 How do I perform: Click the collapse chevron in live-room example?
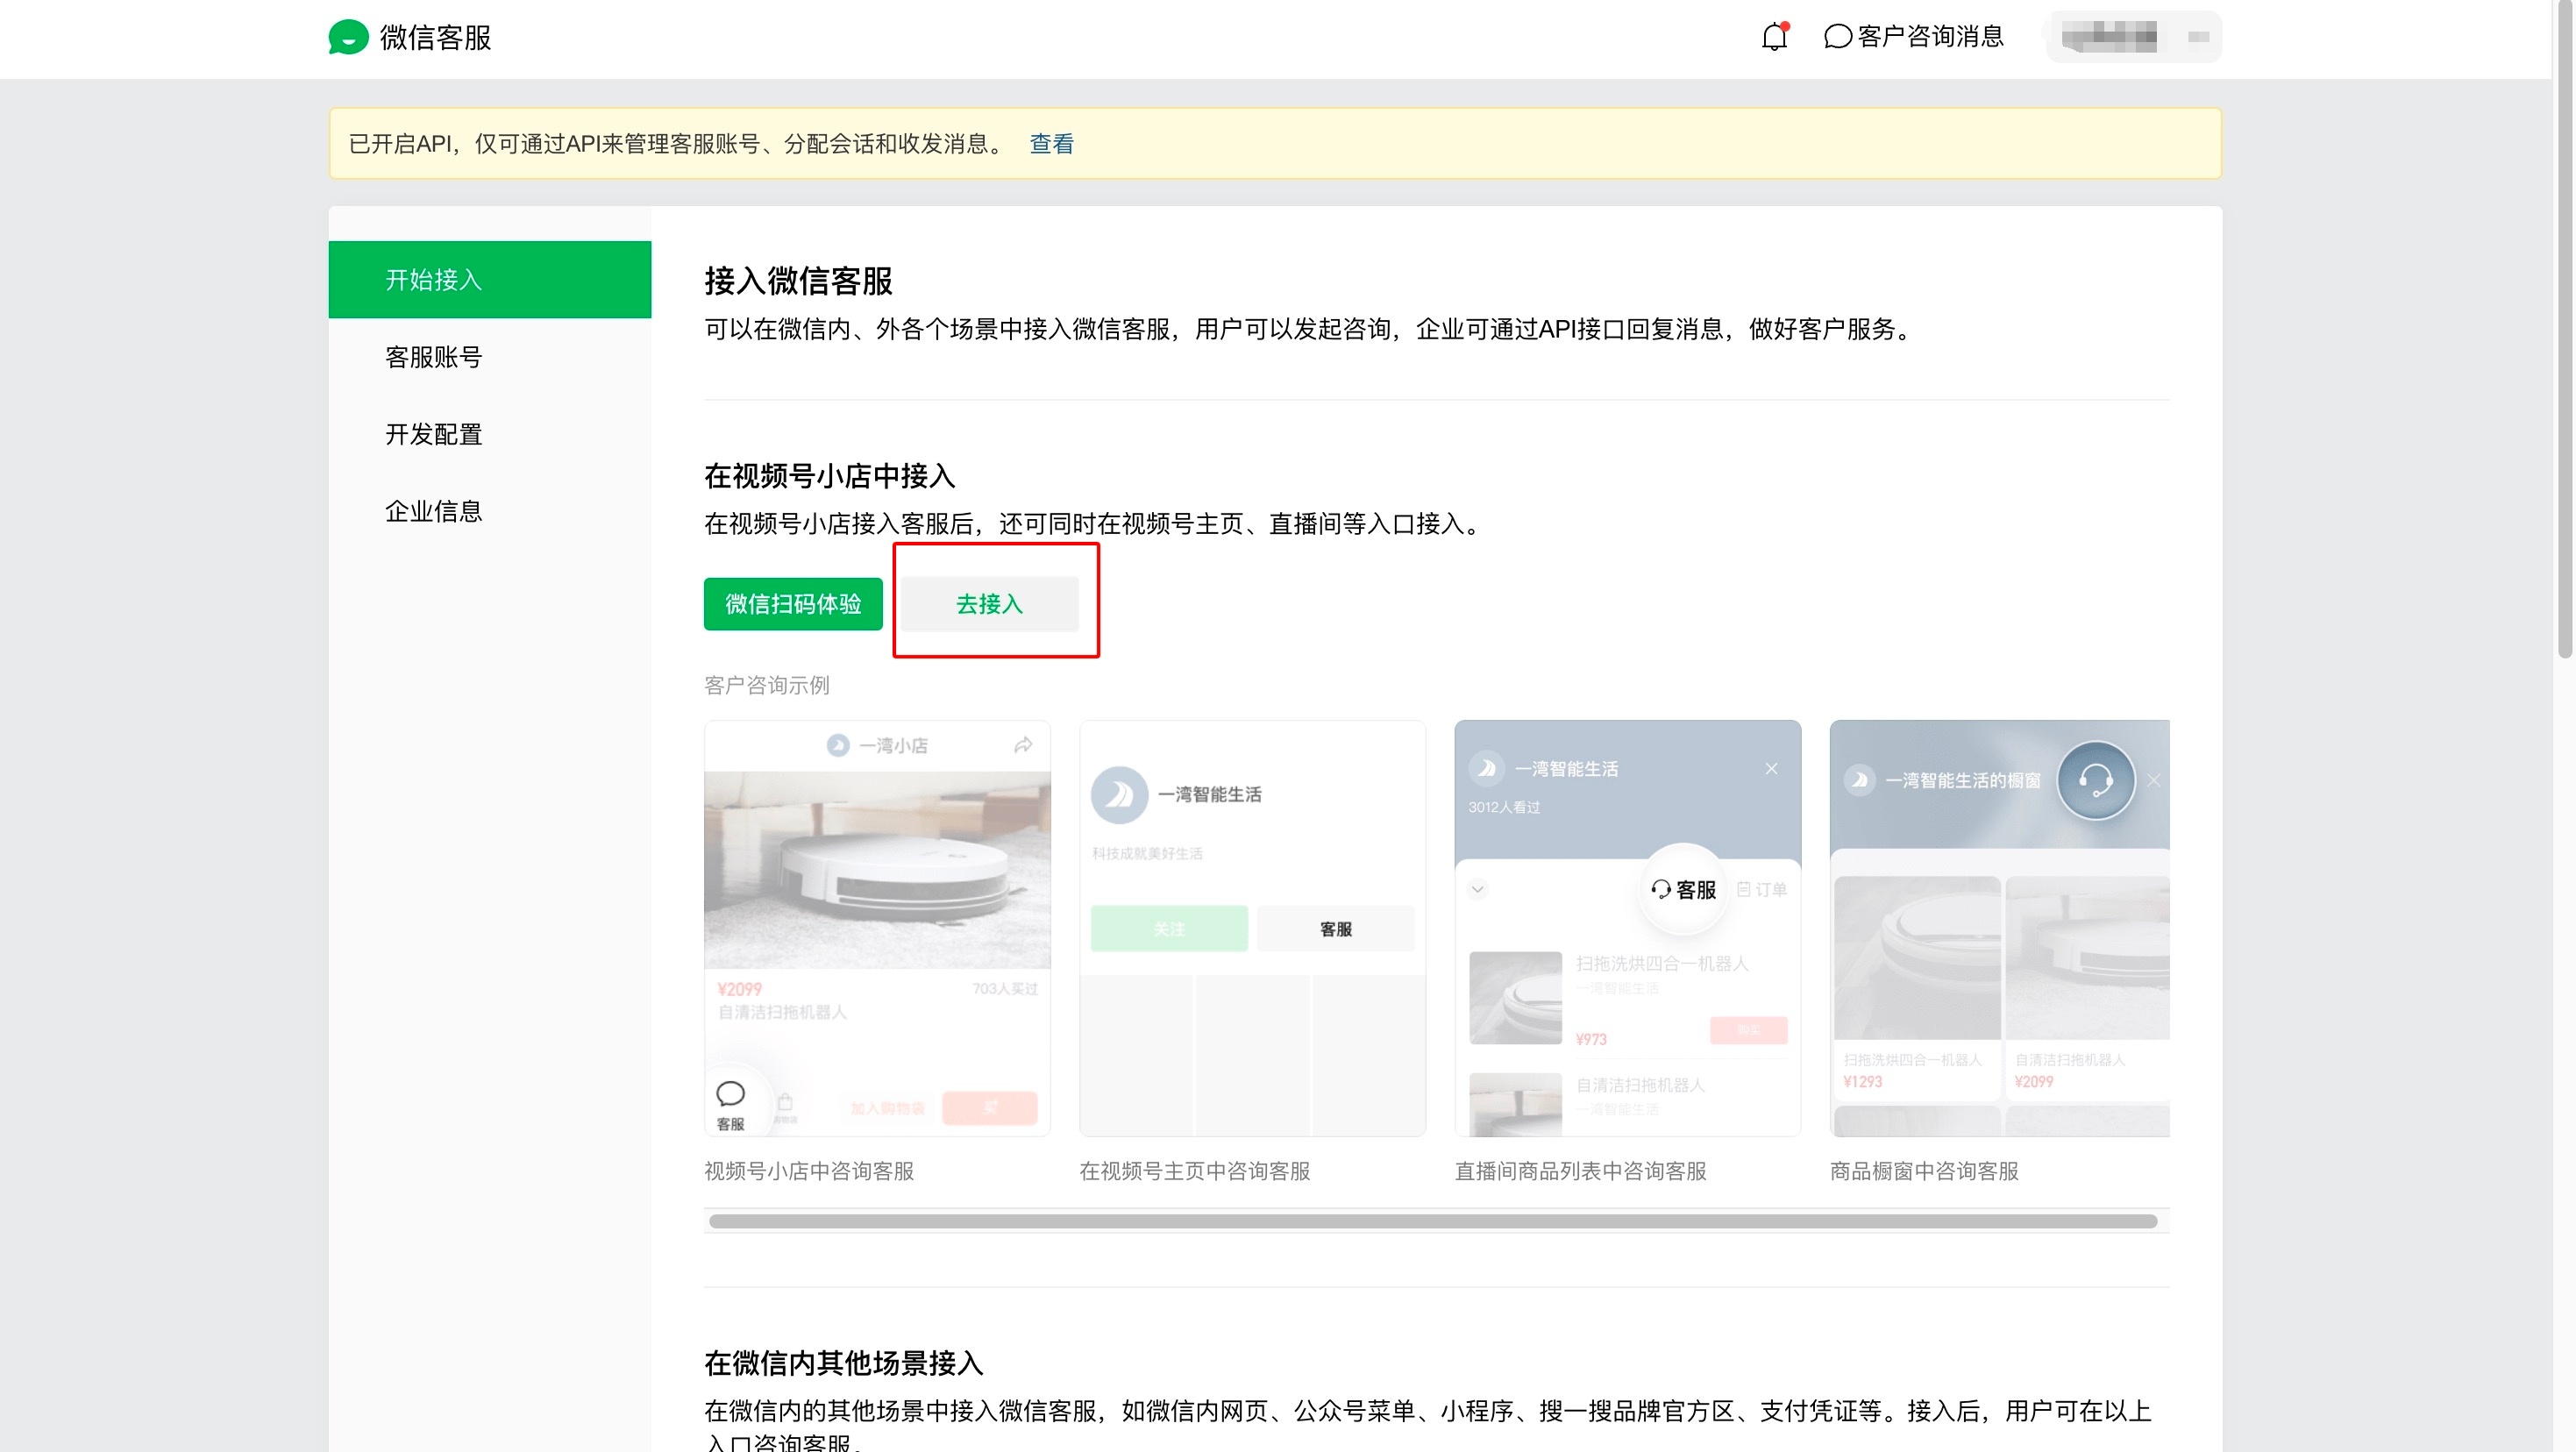1477,889
